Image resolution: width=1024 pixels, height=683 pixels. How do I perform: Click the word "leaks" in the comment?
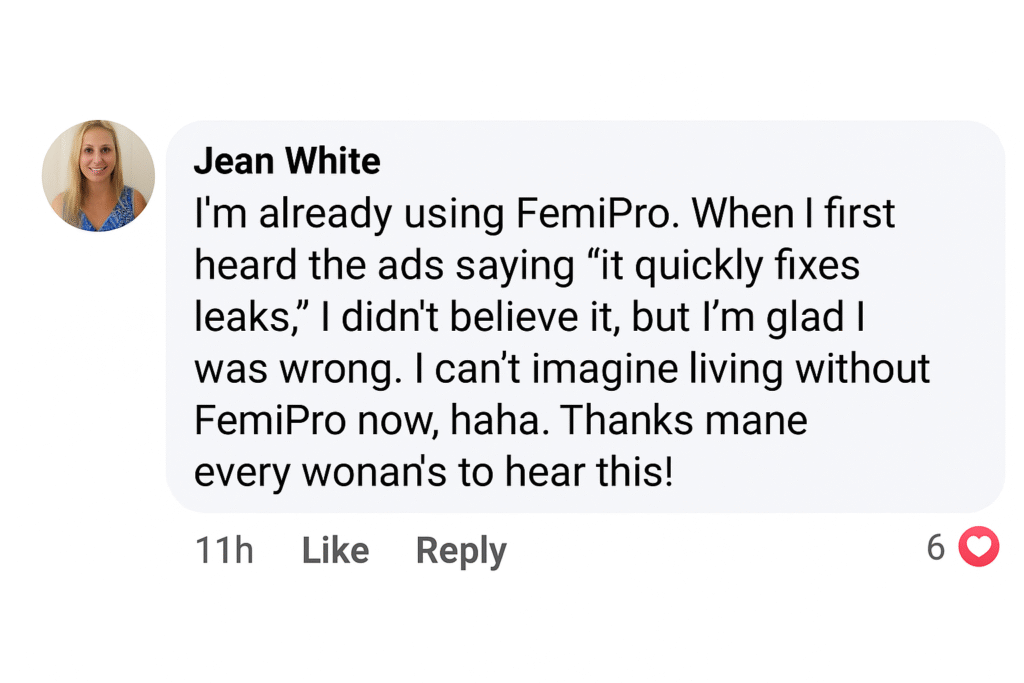coord(232,317)
